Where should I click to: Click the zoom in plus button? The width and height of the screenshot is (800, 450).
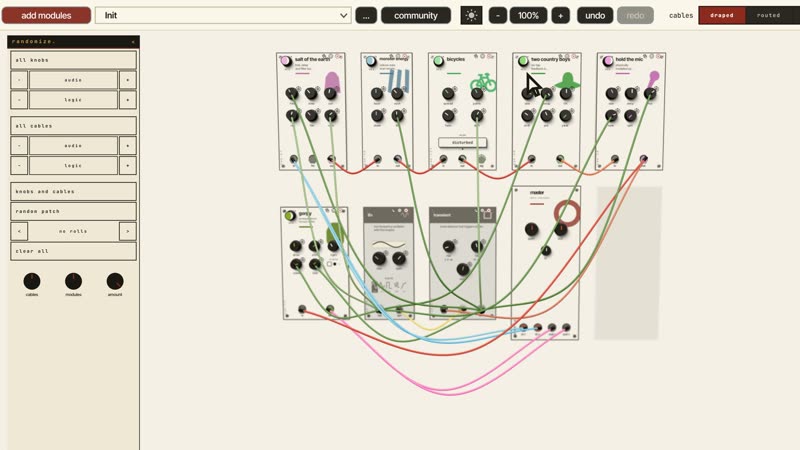click(560, 15)
